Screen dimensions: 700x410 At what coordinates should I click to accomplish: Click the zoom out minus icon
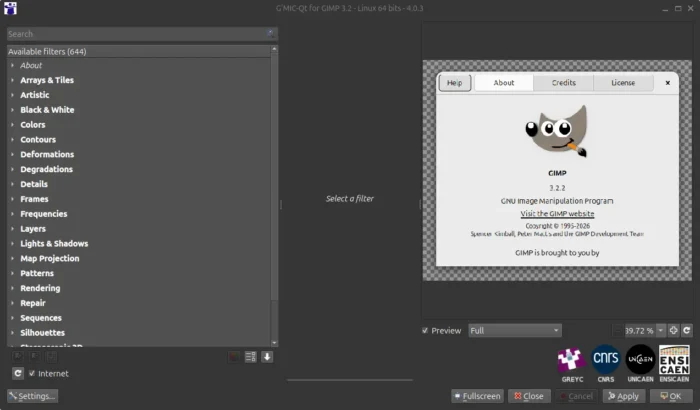(x=617, y=331)
